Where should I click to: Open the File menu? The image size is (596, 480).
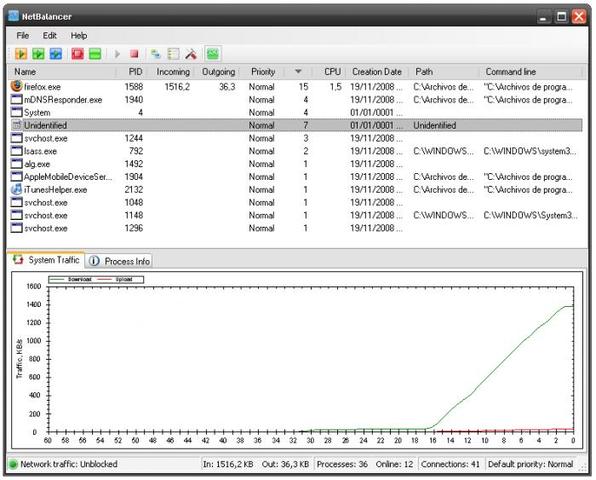pos(22,36)
